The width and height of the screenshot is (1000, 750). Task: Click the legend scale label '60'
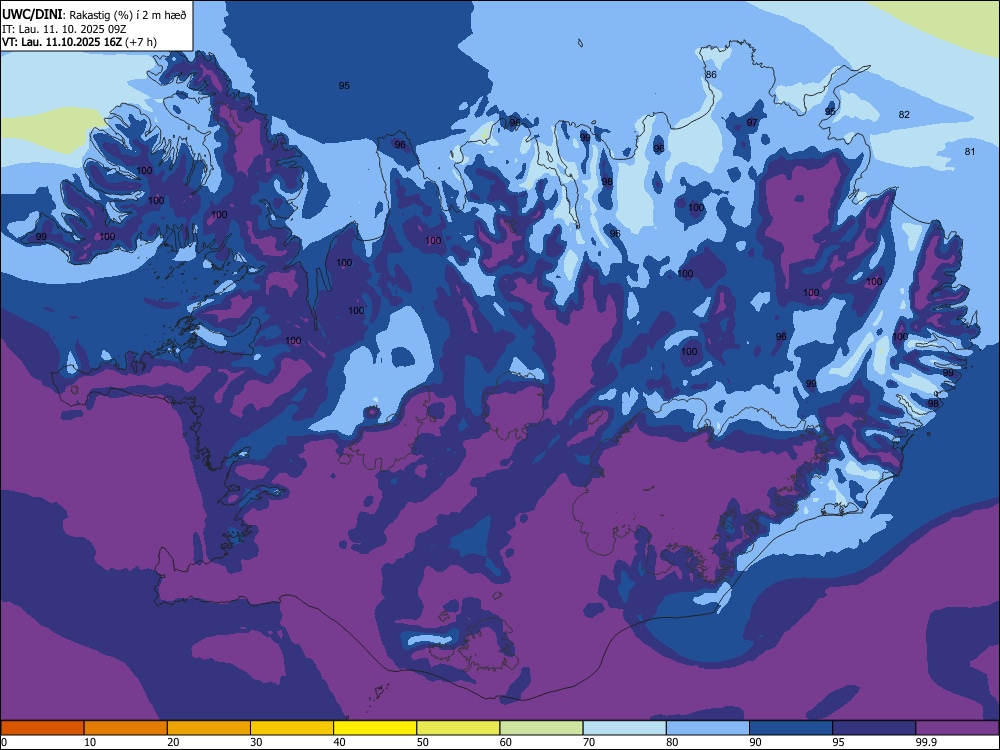(x=506, y=742)
